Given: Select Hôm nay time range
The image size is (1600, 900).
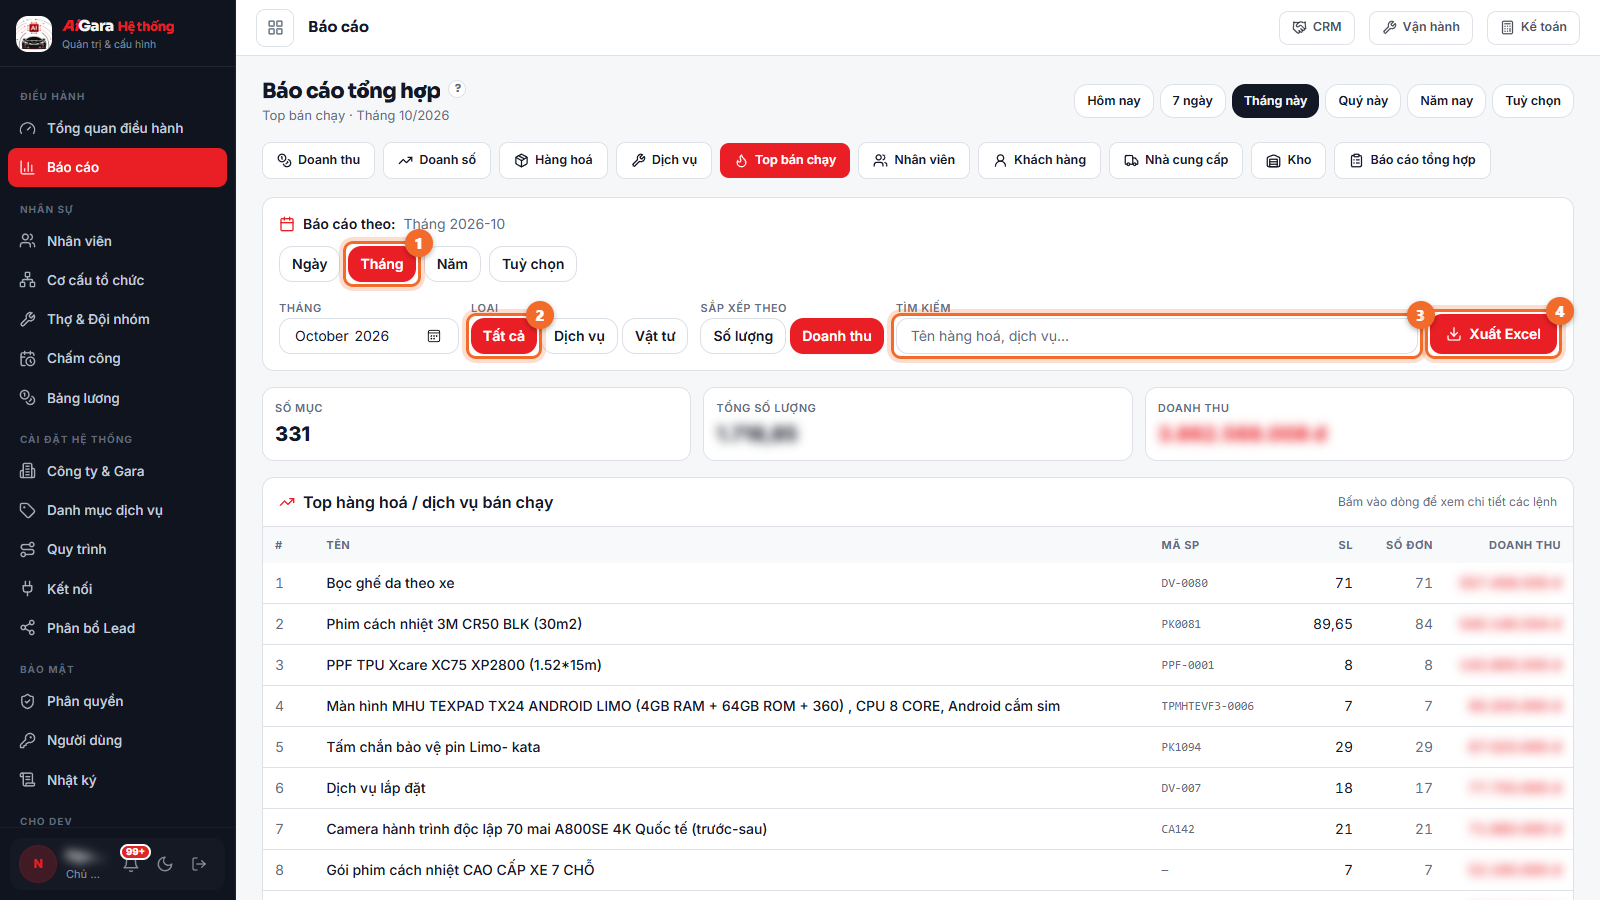Looking at the screenshot, I should click(1114, 101).
